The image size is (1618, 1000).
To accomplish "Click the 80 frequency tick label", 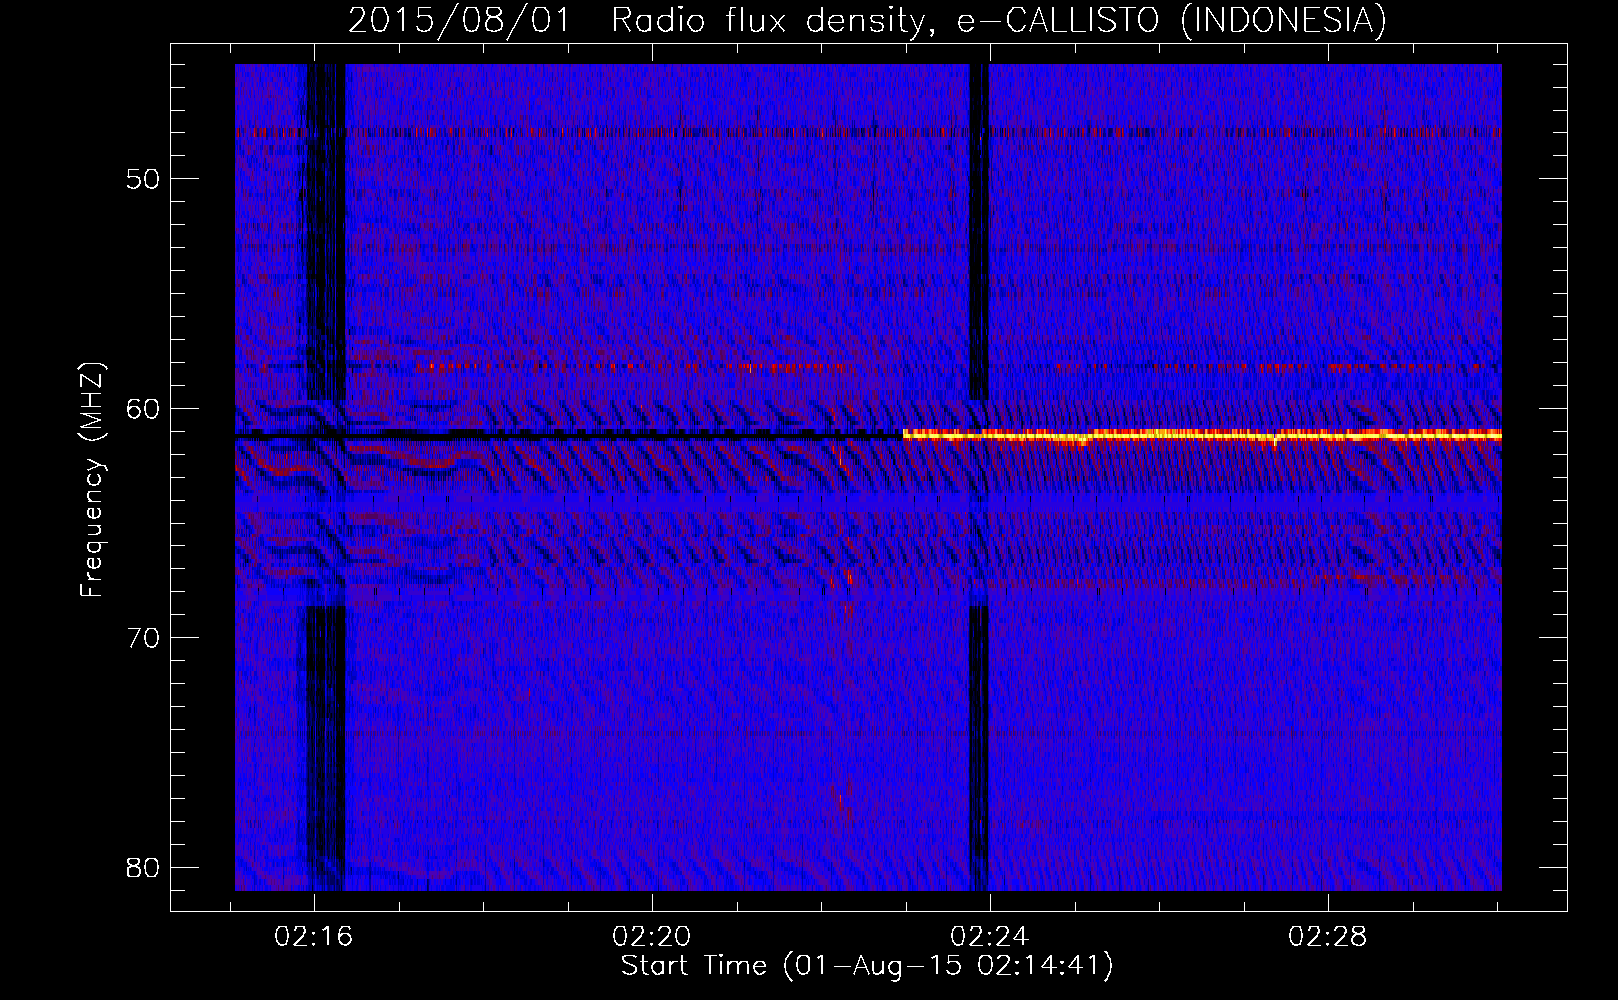I will tap(144, 867).
